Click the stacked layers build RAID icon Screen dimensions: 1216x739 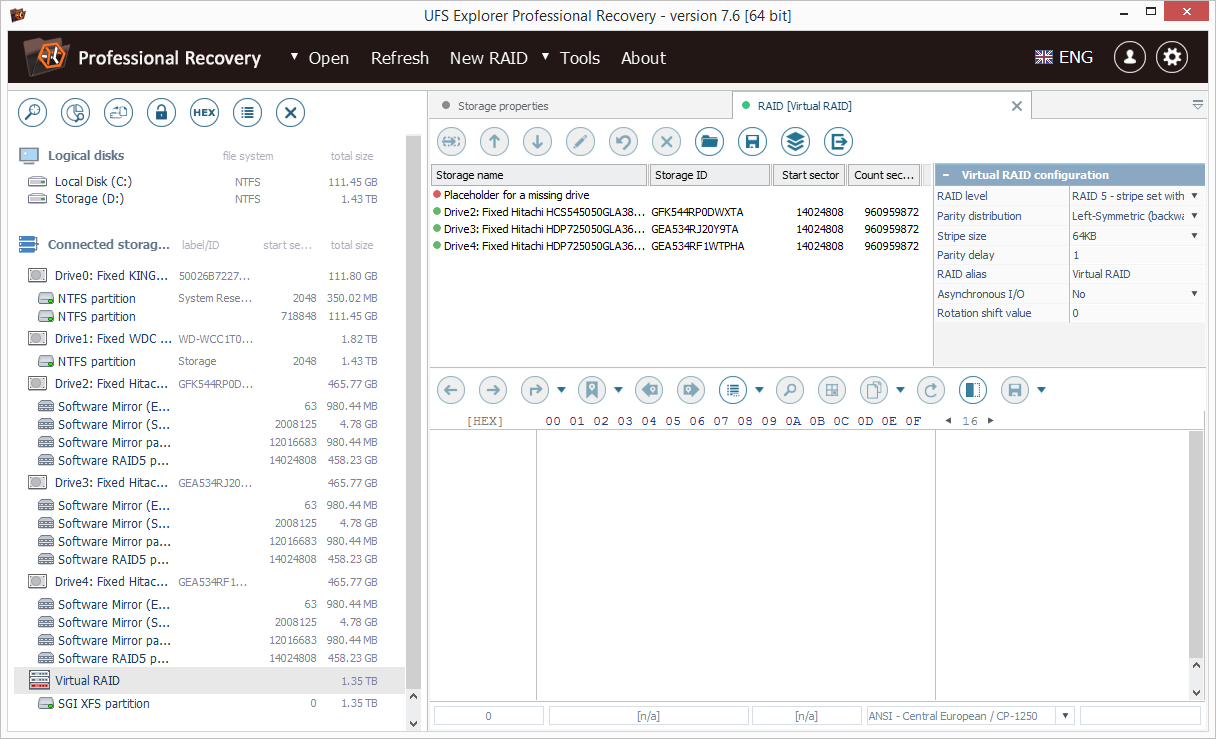[x=795, y=142]
